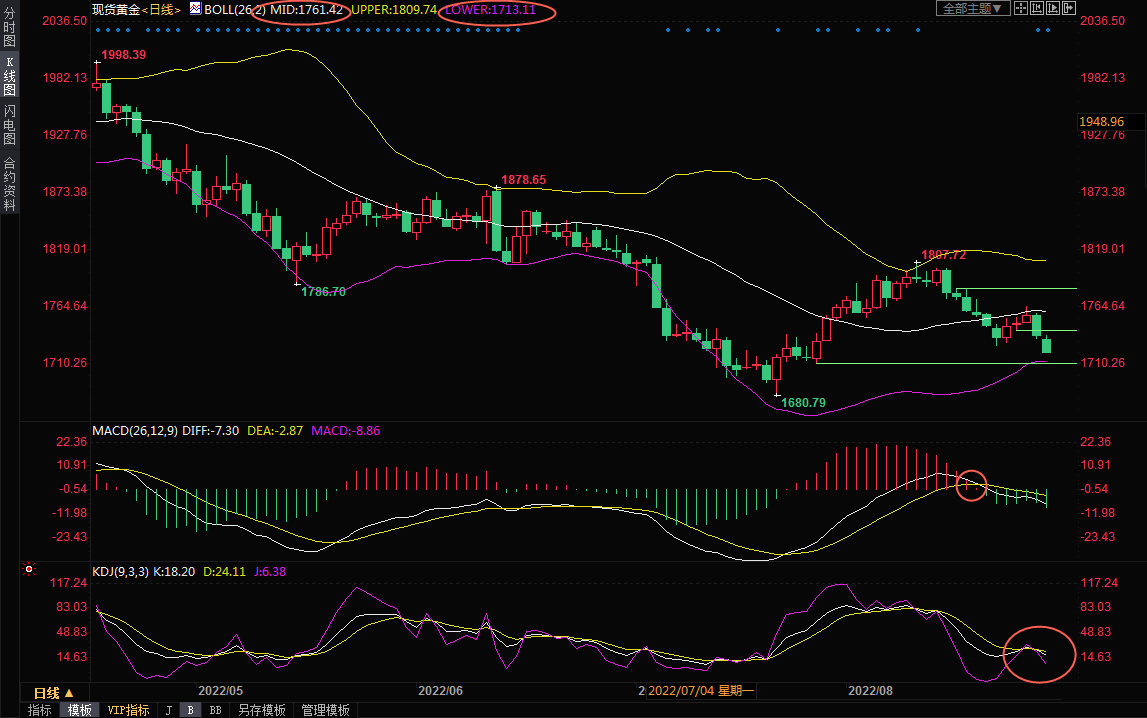Toggle the B template button
The height and width of the screenshot is (718, 1147).
point(190,710)
